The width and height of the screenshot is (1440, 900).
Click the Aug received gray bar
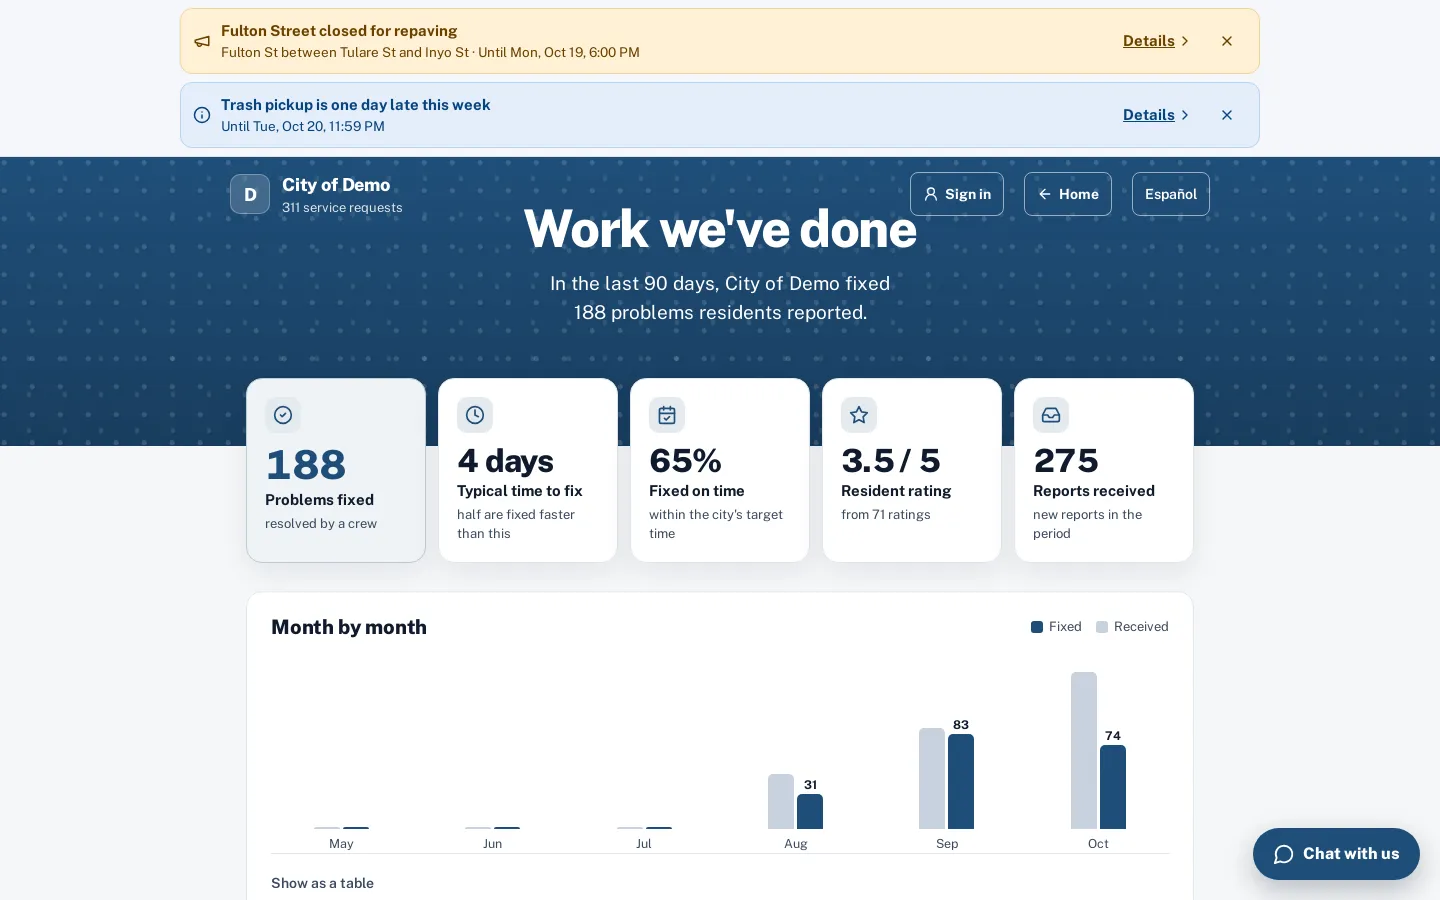coord(781,801)
